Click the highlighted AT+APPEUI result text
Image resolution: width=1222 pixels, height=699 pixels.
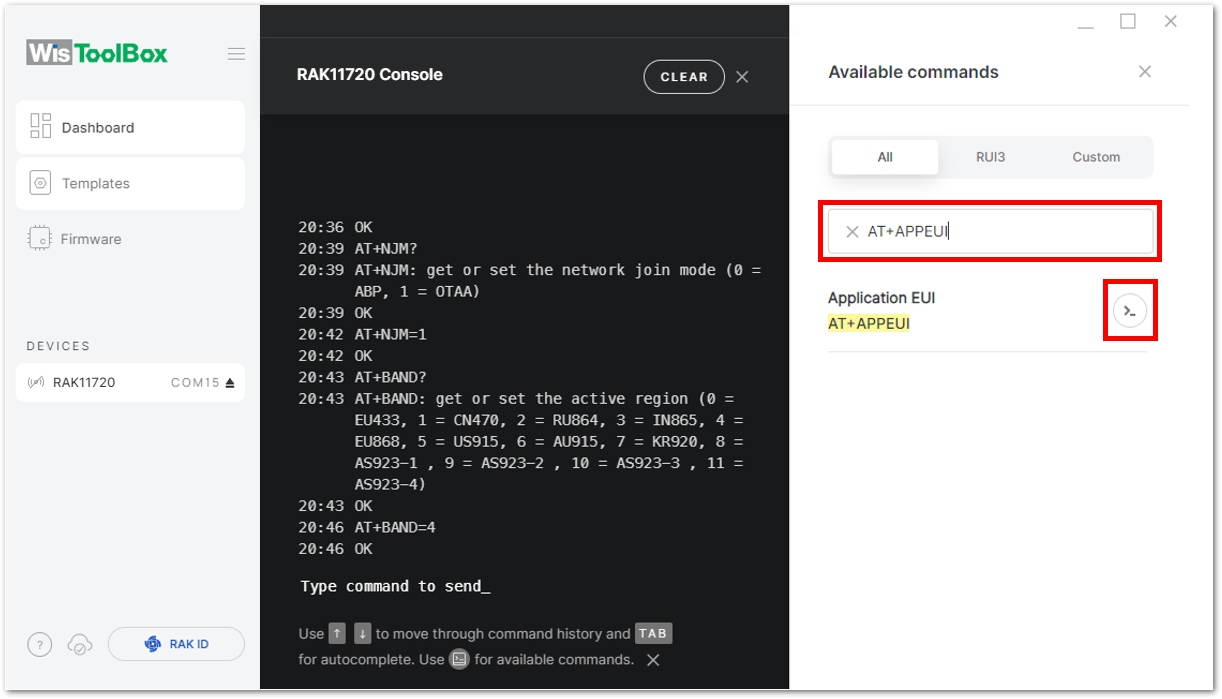[869, 324]
